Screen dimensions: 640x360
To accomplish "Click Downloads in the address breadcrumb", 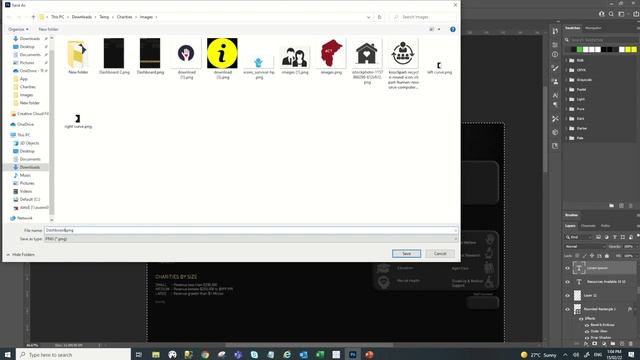I will (82, 17).
